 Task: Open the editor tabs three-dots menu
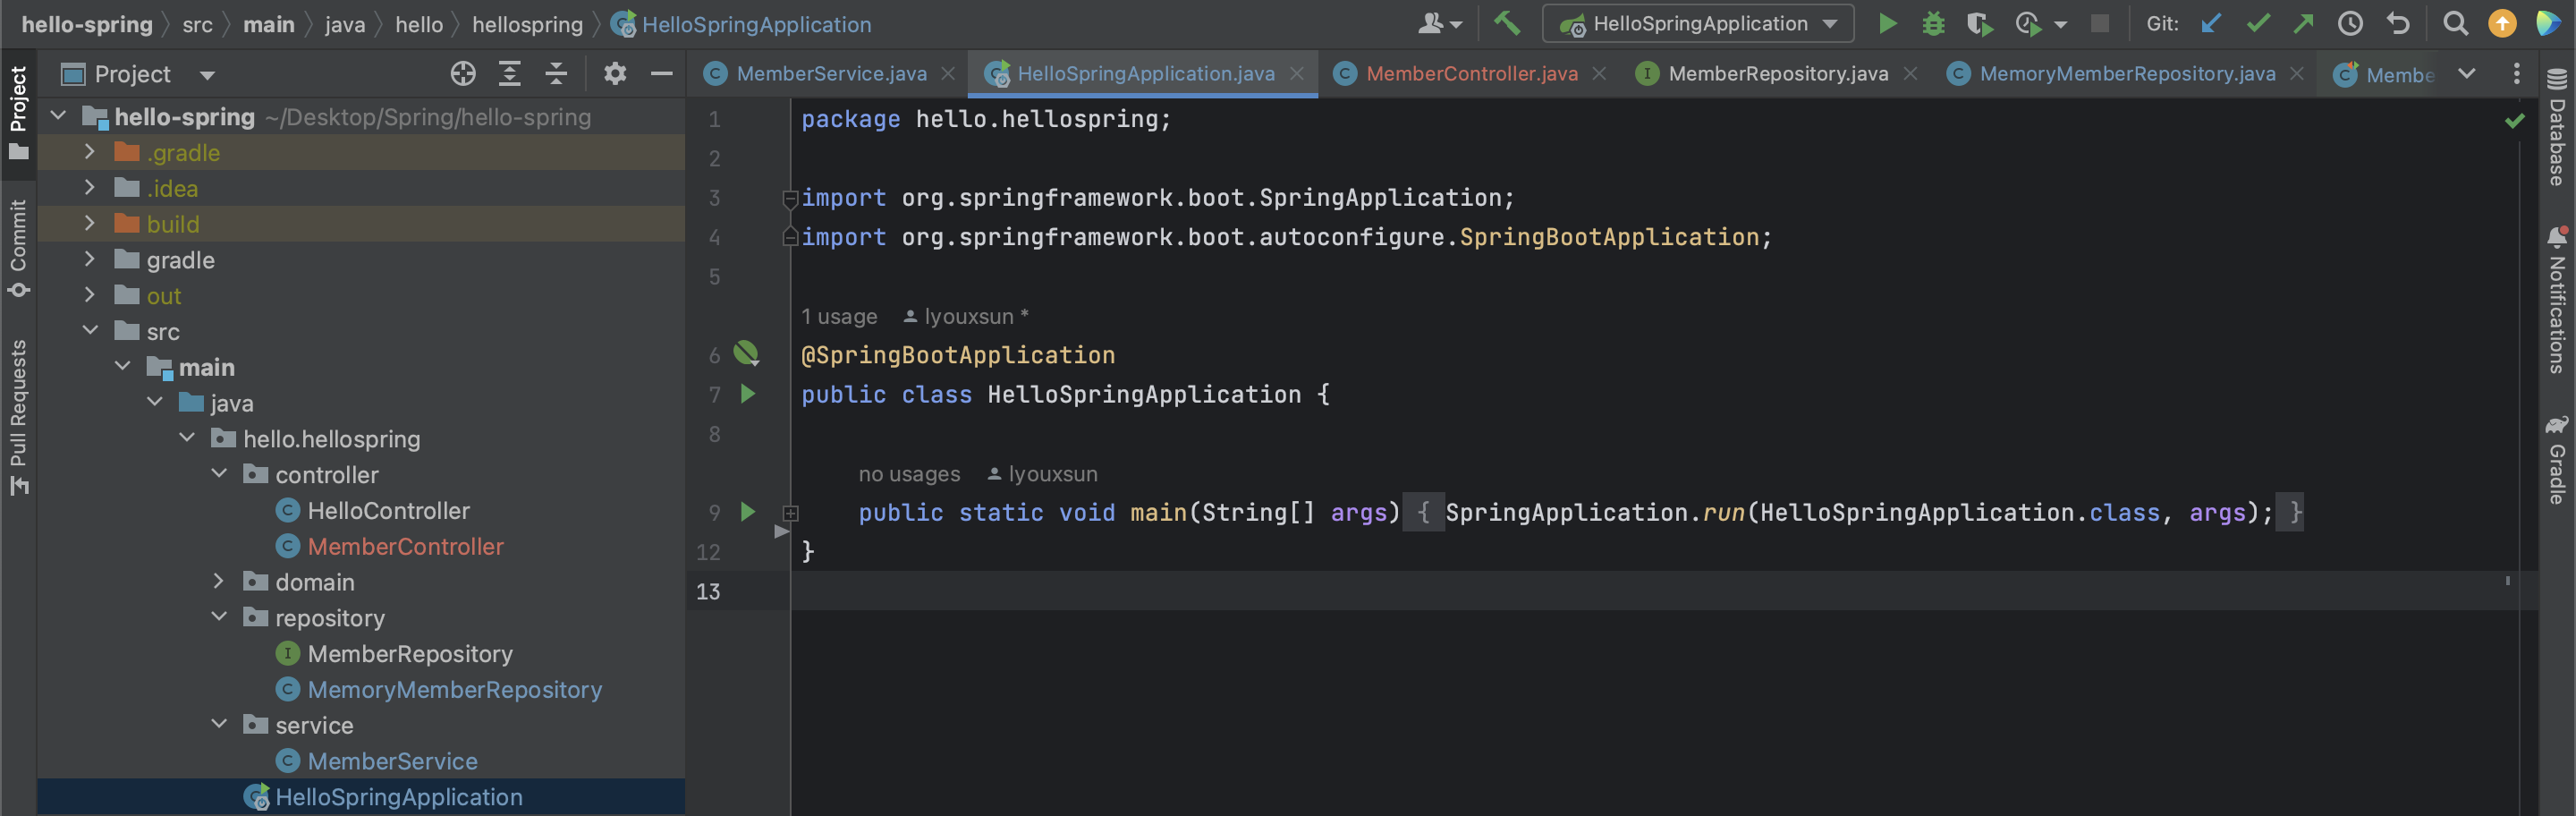pos(2517,73)
